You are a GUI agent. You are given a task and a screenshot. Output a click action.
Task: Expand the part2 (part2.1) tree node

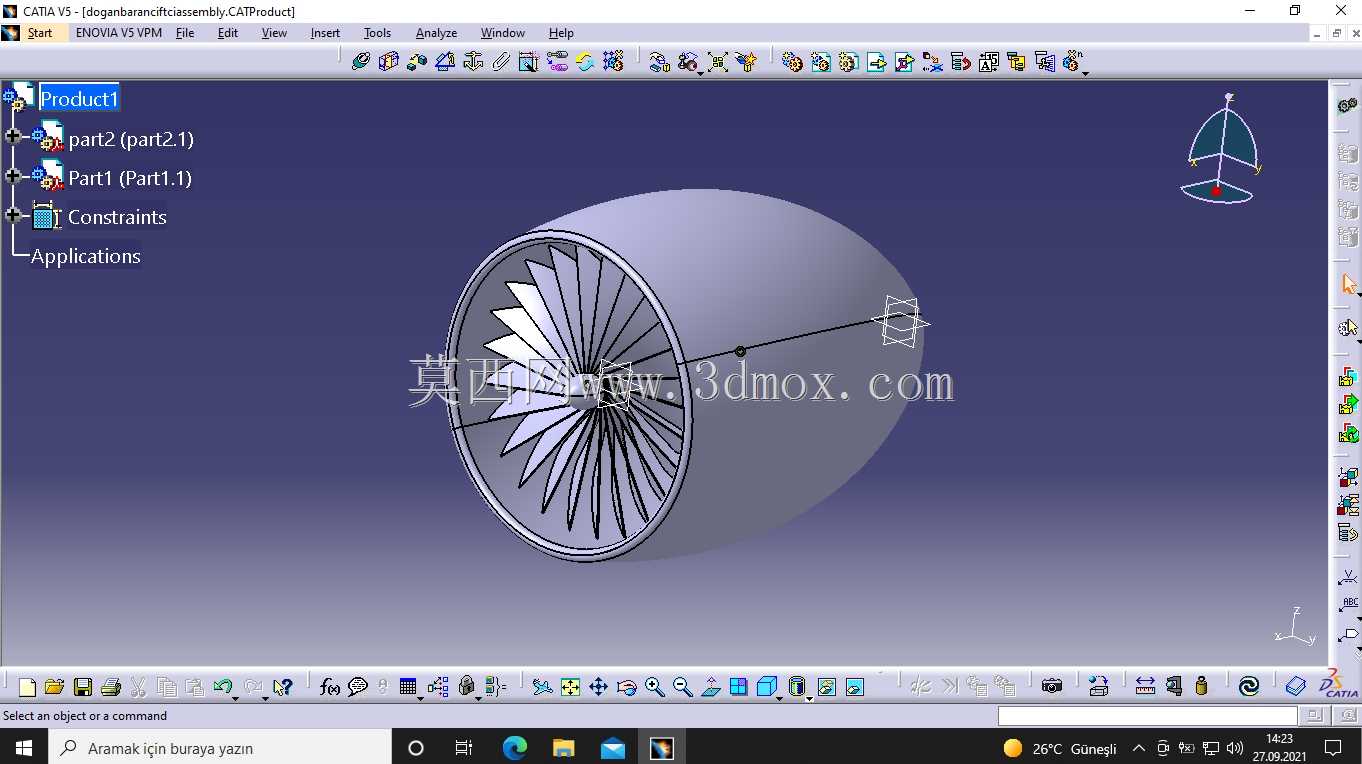point(13,136)
